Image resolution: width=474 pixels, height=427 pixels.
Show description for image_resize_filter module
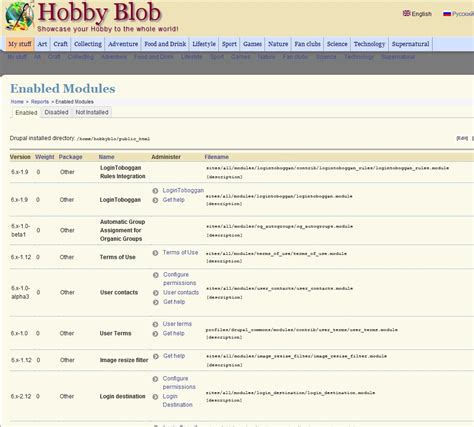tap(224, 365)
